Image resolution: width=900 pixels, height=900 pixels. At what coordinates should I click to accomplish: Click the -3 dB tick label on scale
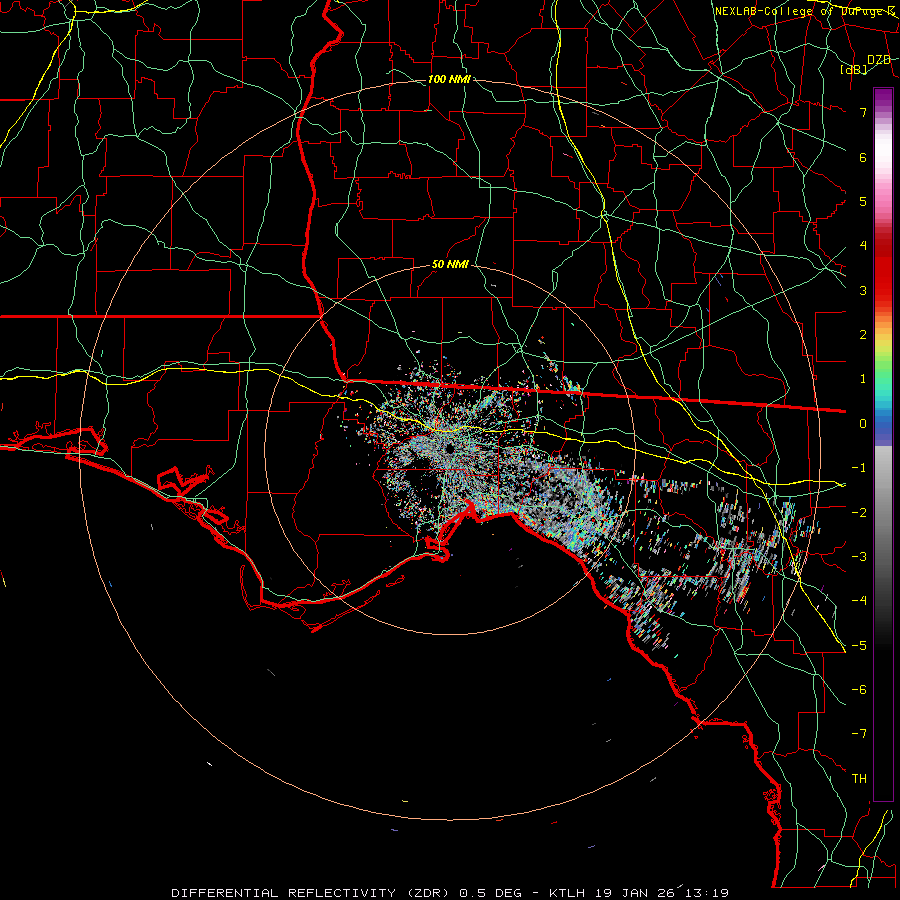point(859,556)
